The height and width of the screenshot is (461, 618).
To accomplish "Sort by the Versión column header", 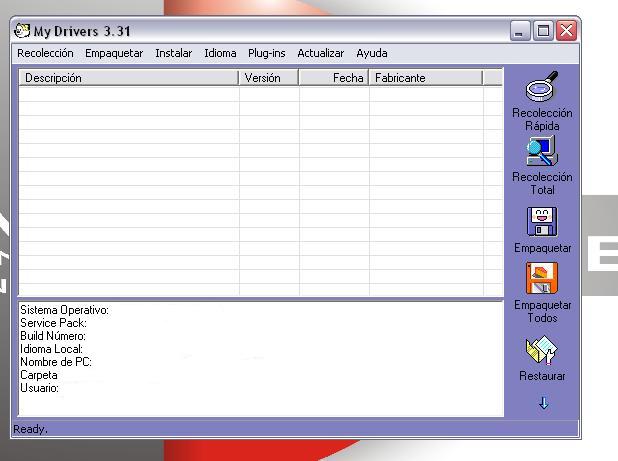I will click(x=268, y=78).
